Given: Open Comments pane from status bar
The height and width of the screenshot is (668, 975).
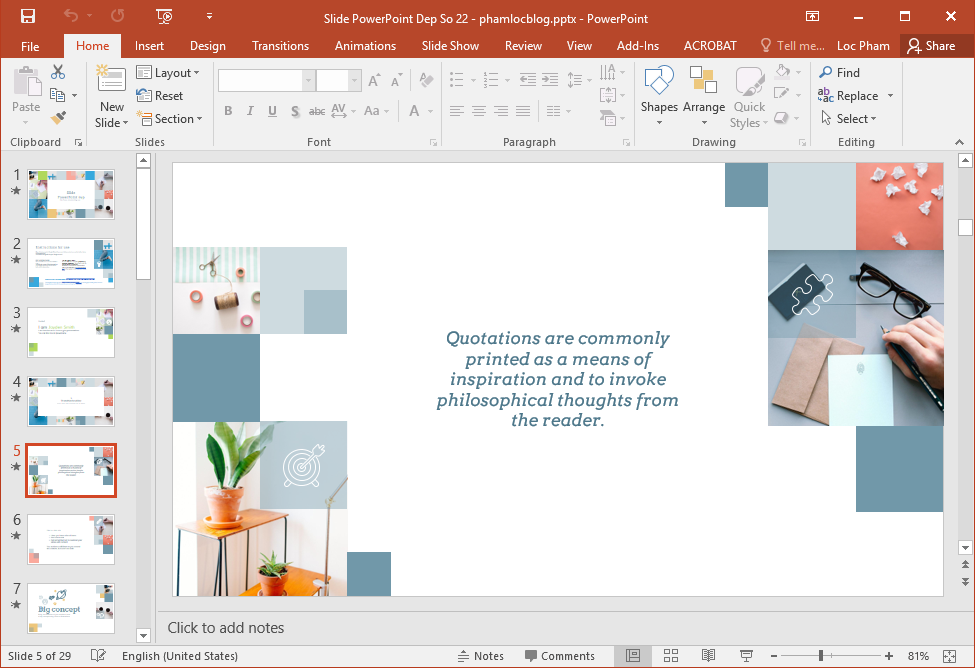Looking at the screenshot, I should [560, 656].
